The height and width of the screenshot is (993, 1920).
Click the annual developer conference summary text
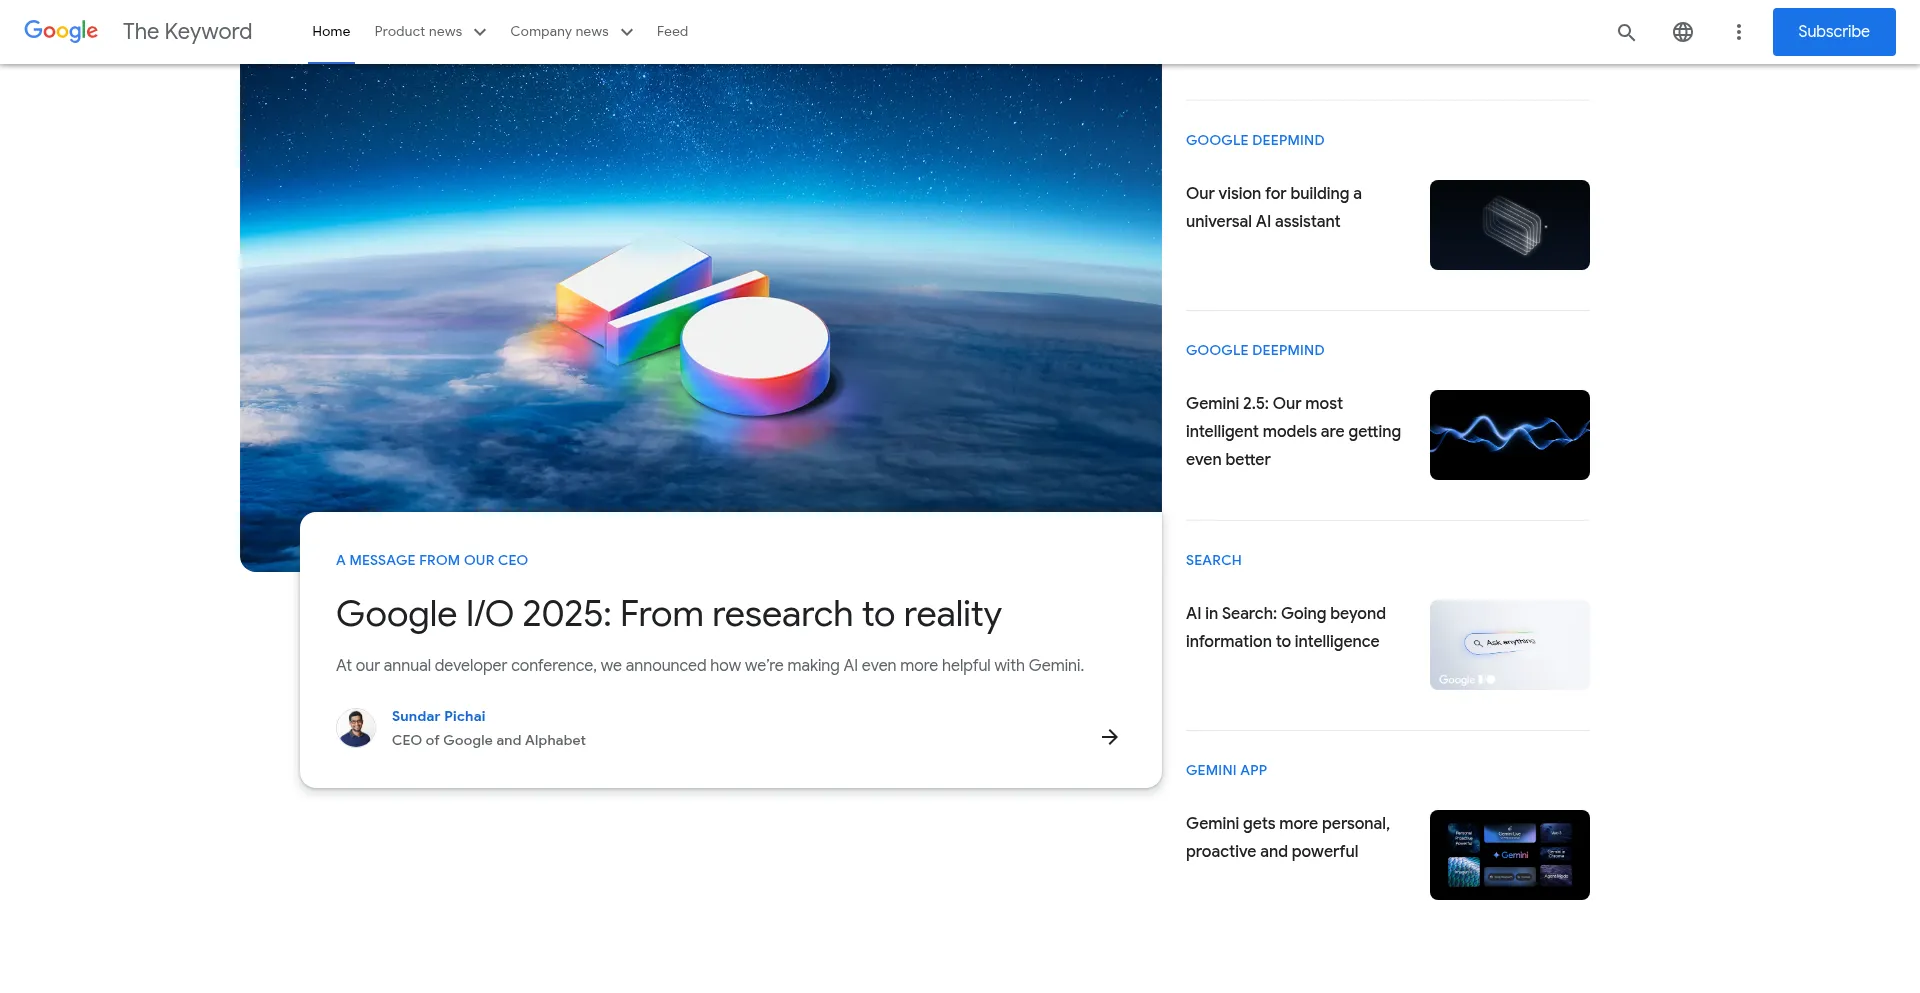click(710, 665)
